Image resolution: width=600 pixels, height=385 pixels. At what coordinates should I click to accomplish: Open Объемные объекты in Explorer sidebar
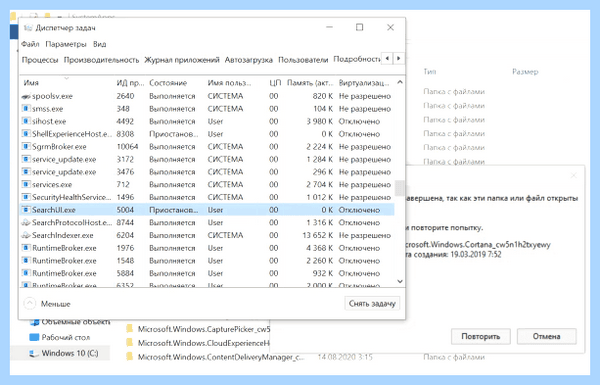(x=76, y=322)
